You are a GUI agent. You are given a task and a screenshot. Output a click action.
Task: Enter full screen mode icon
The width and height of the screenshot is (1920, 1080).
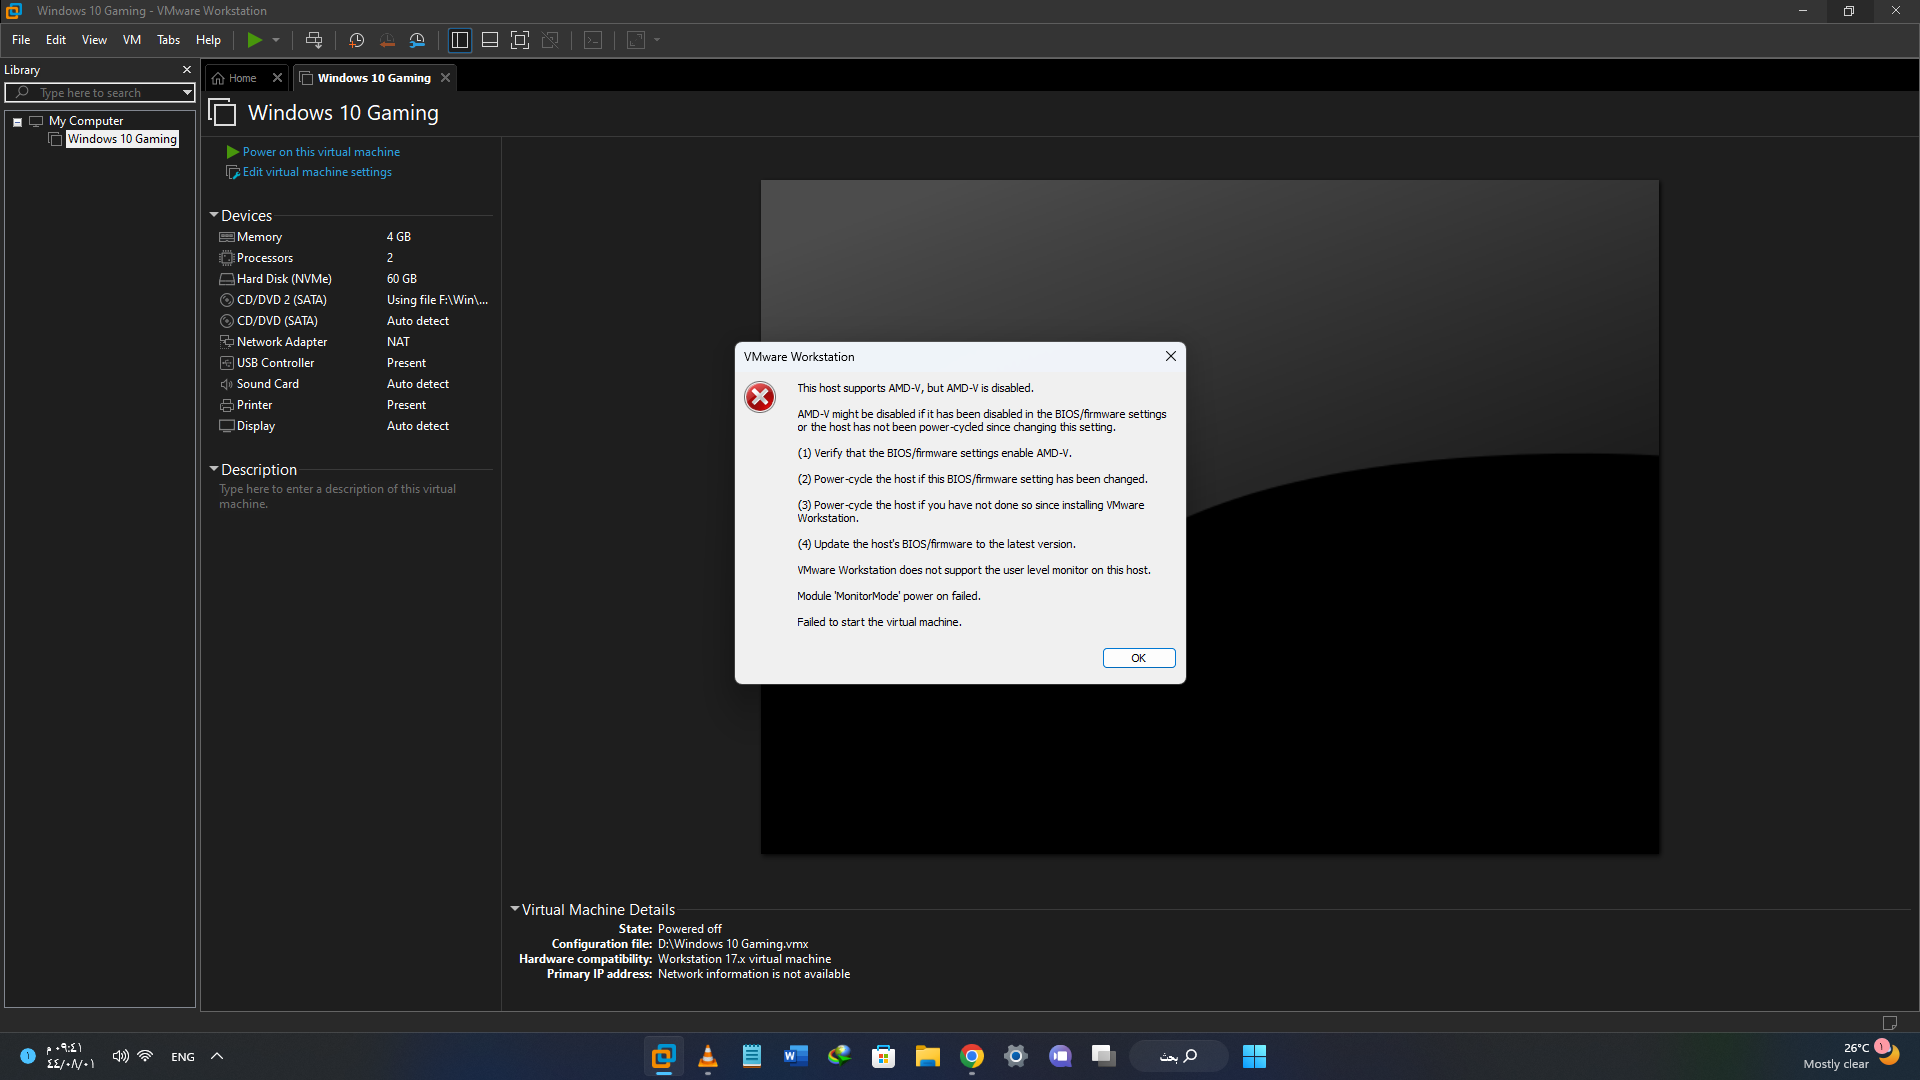tap(520, 40)
